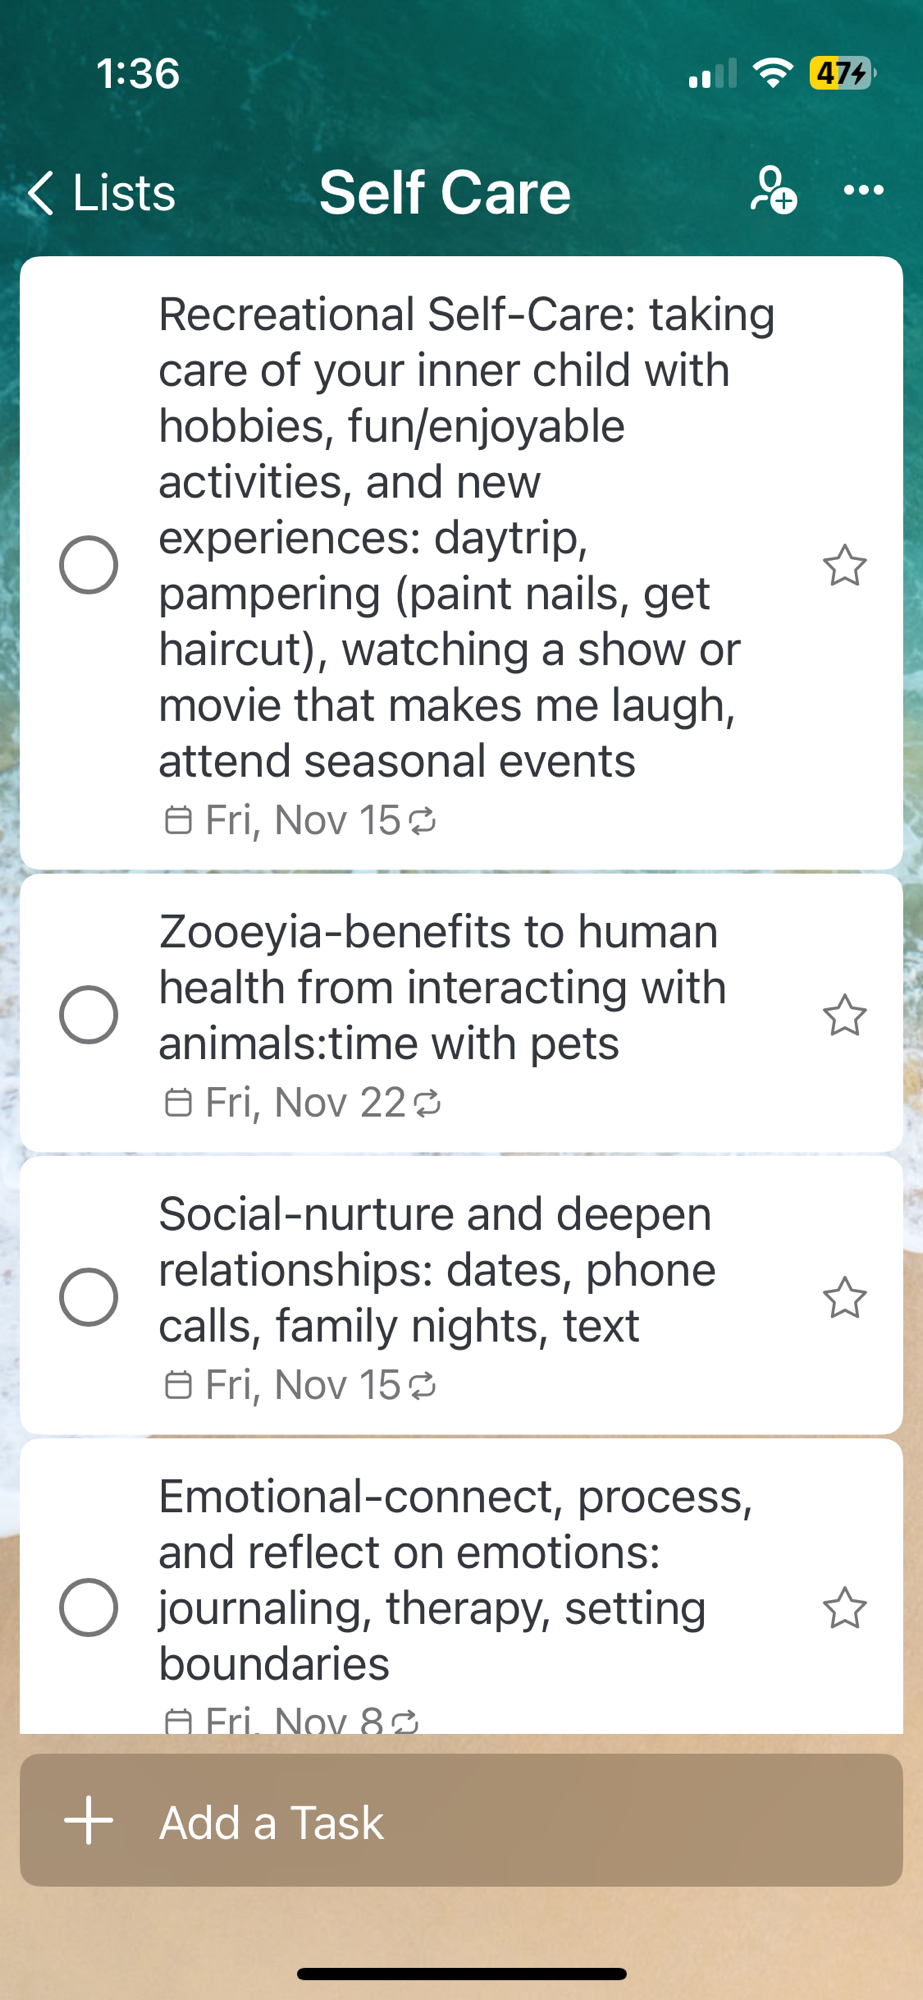Open the Social-nurture relationships task
Viewport: 923px width, 2000px height.
437,1269
